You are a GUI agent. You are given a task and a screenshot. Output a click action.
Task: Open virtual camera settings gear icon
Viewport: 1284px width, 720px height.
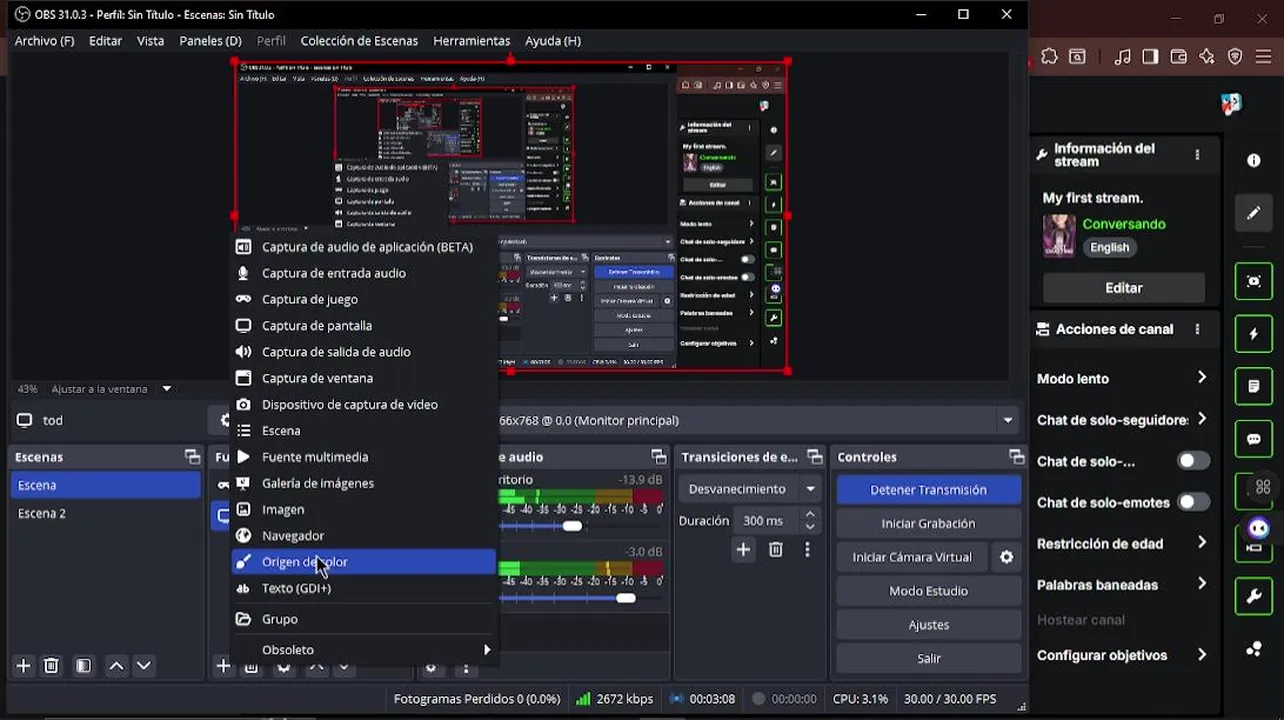1007,557
